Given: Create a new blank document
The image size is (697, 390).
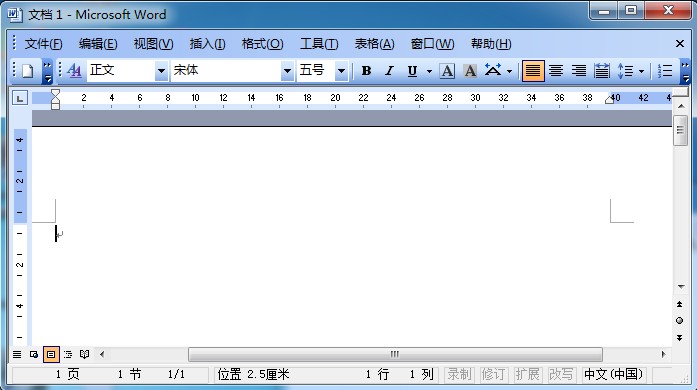Looking at the screenshot, I should pos(28,71).
